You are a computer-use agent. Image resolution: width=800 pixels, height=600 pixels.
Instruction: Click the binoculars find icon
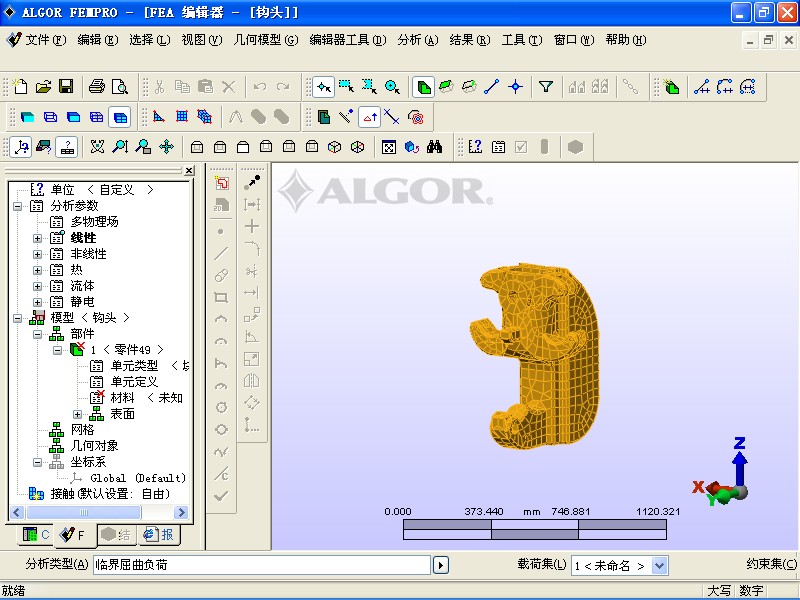point(435,147)
